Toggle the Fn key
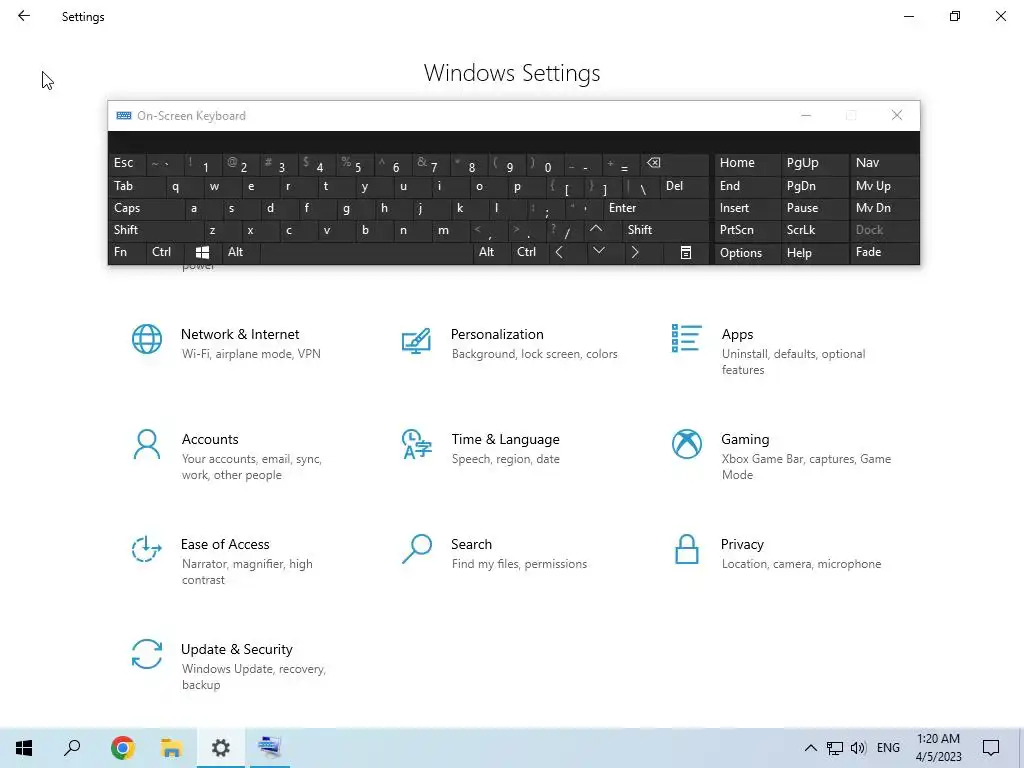The height and width of the screenshot is (768, 1024). point(127,252)
